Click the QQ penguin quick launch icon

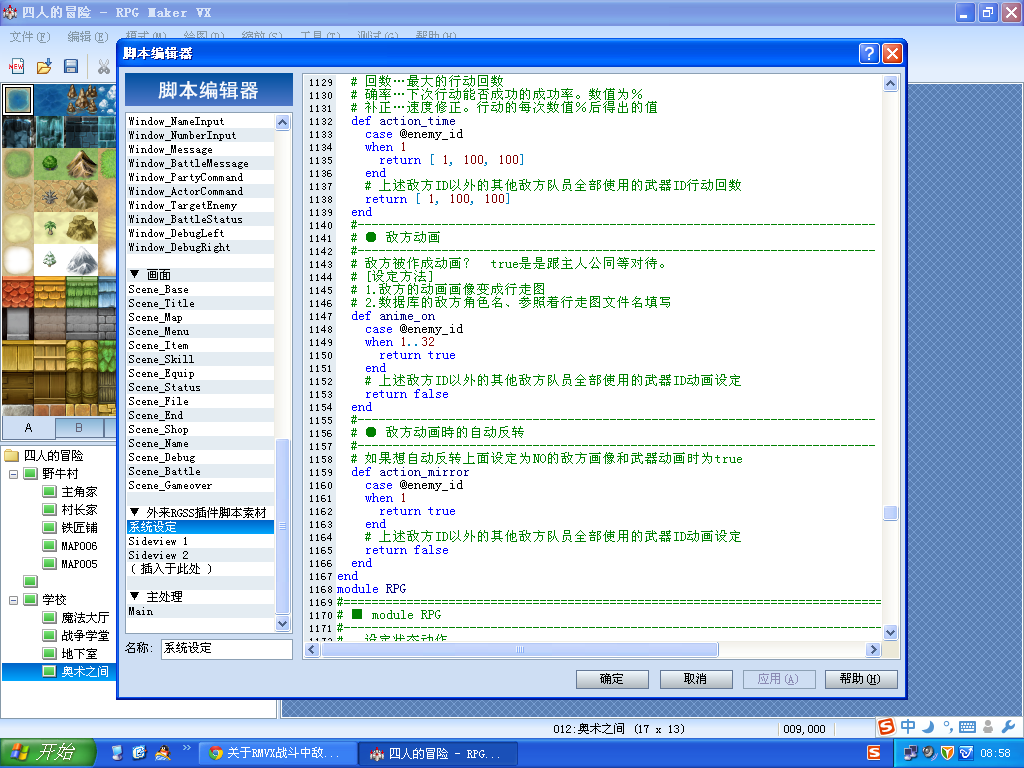point(163,753)
